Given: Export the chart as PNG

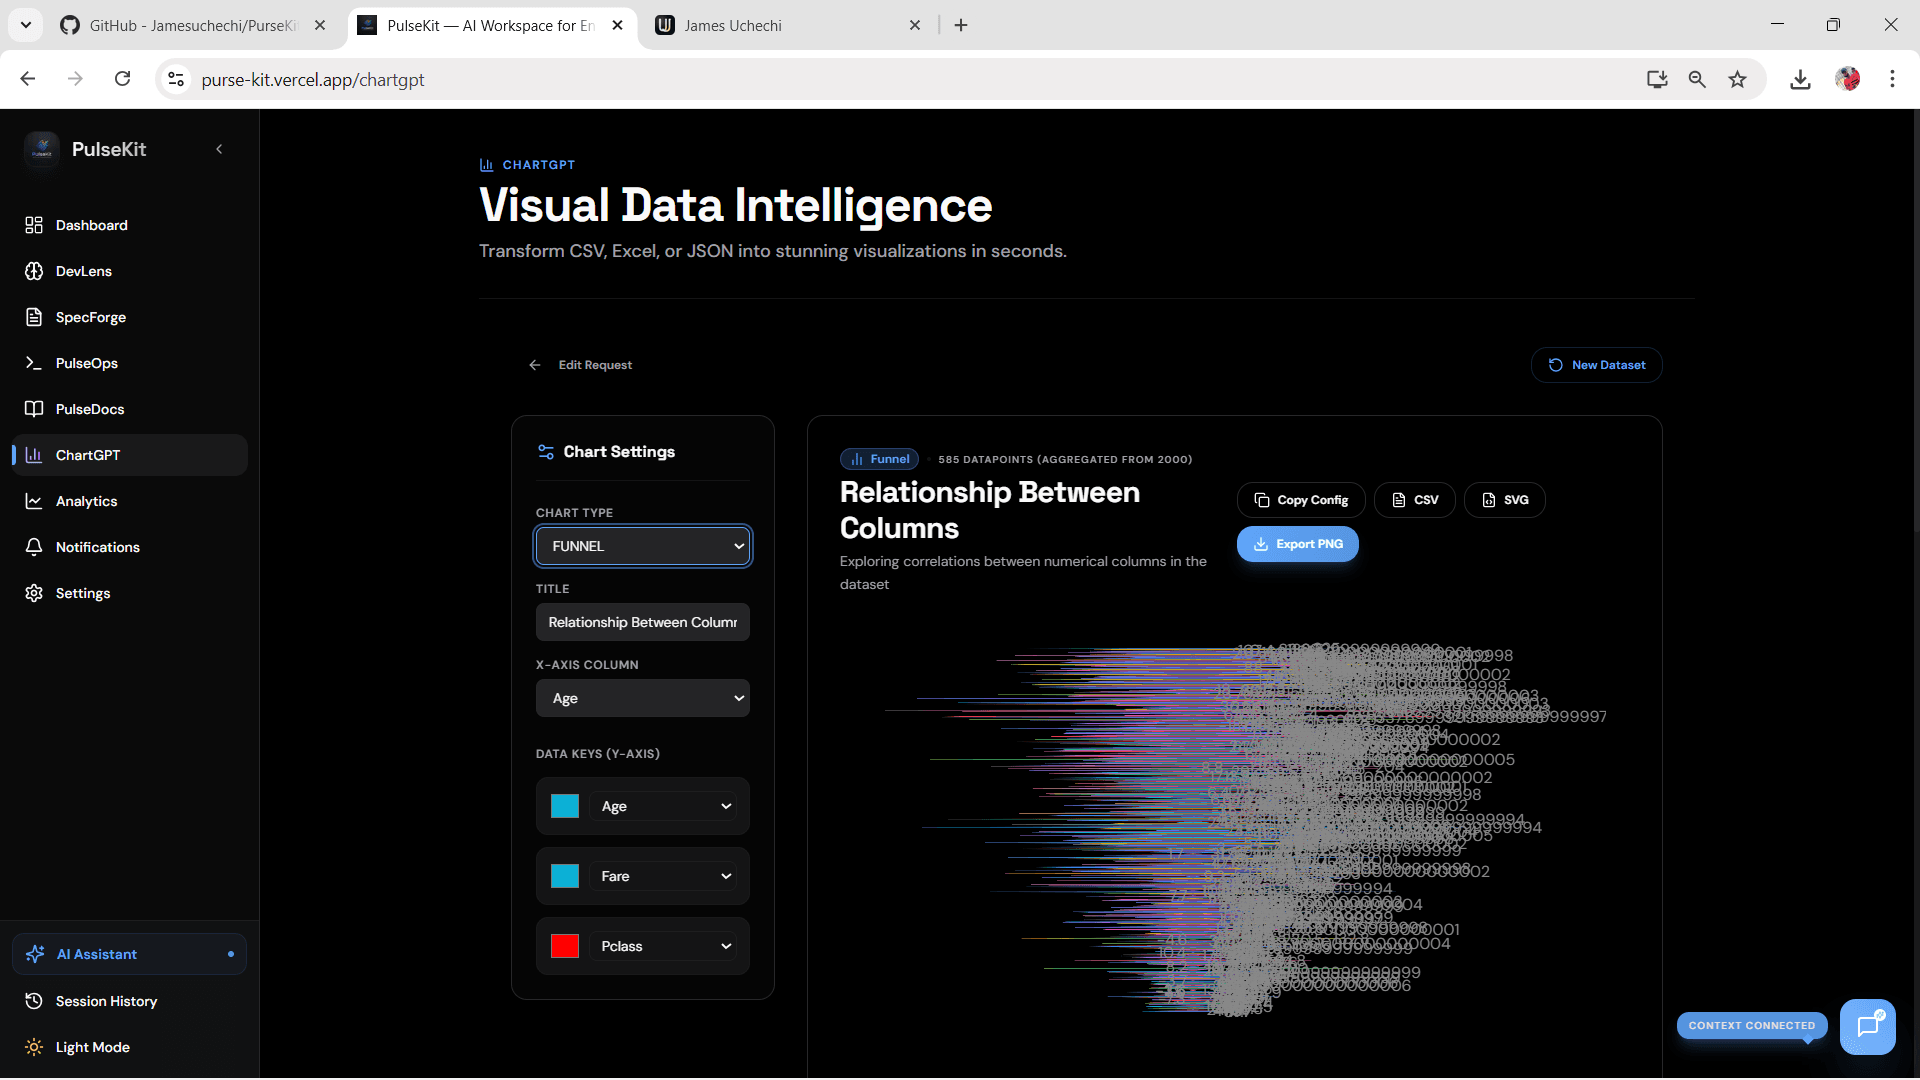Looking at the screenshot, I should click(x=1298, y=544).
